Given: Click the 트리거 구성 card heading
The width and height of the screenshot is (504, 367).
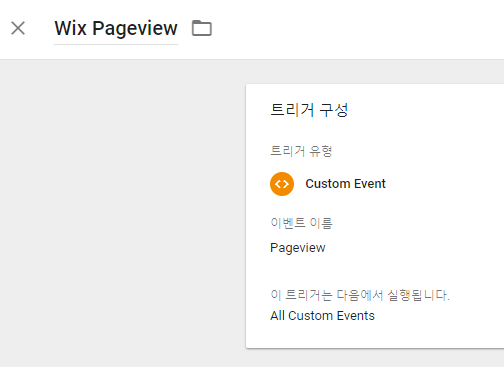Looking at the screenshot, I should coord(309,110).
